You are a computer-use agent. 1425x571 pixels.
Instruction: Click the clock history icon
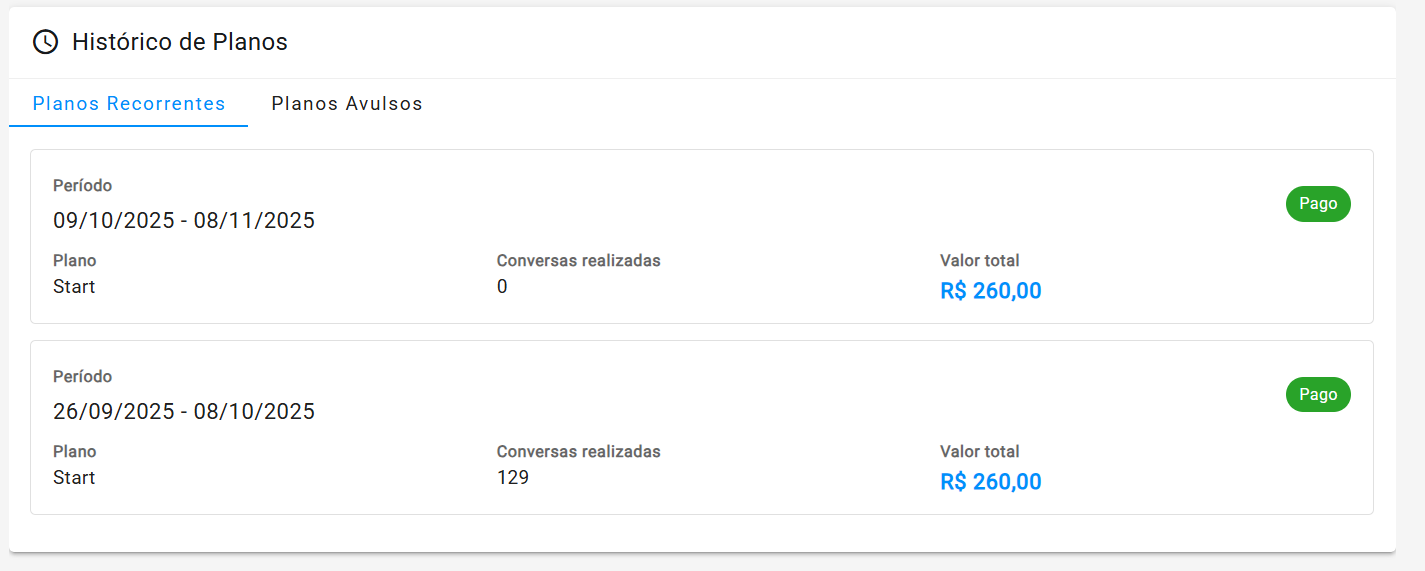click(45, 42)
